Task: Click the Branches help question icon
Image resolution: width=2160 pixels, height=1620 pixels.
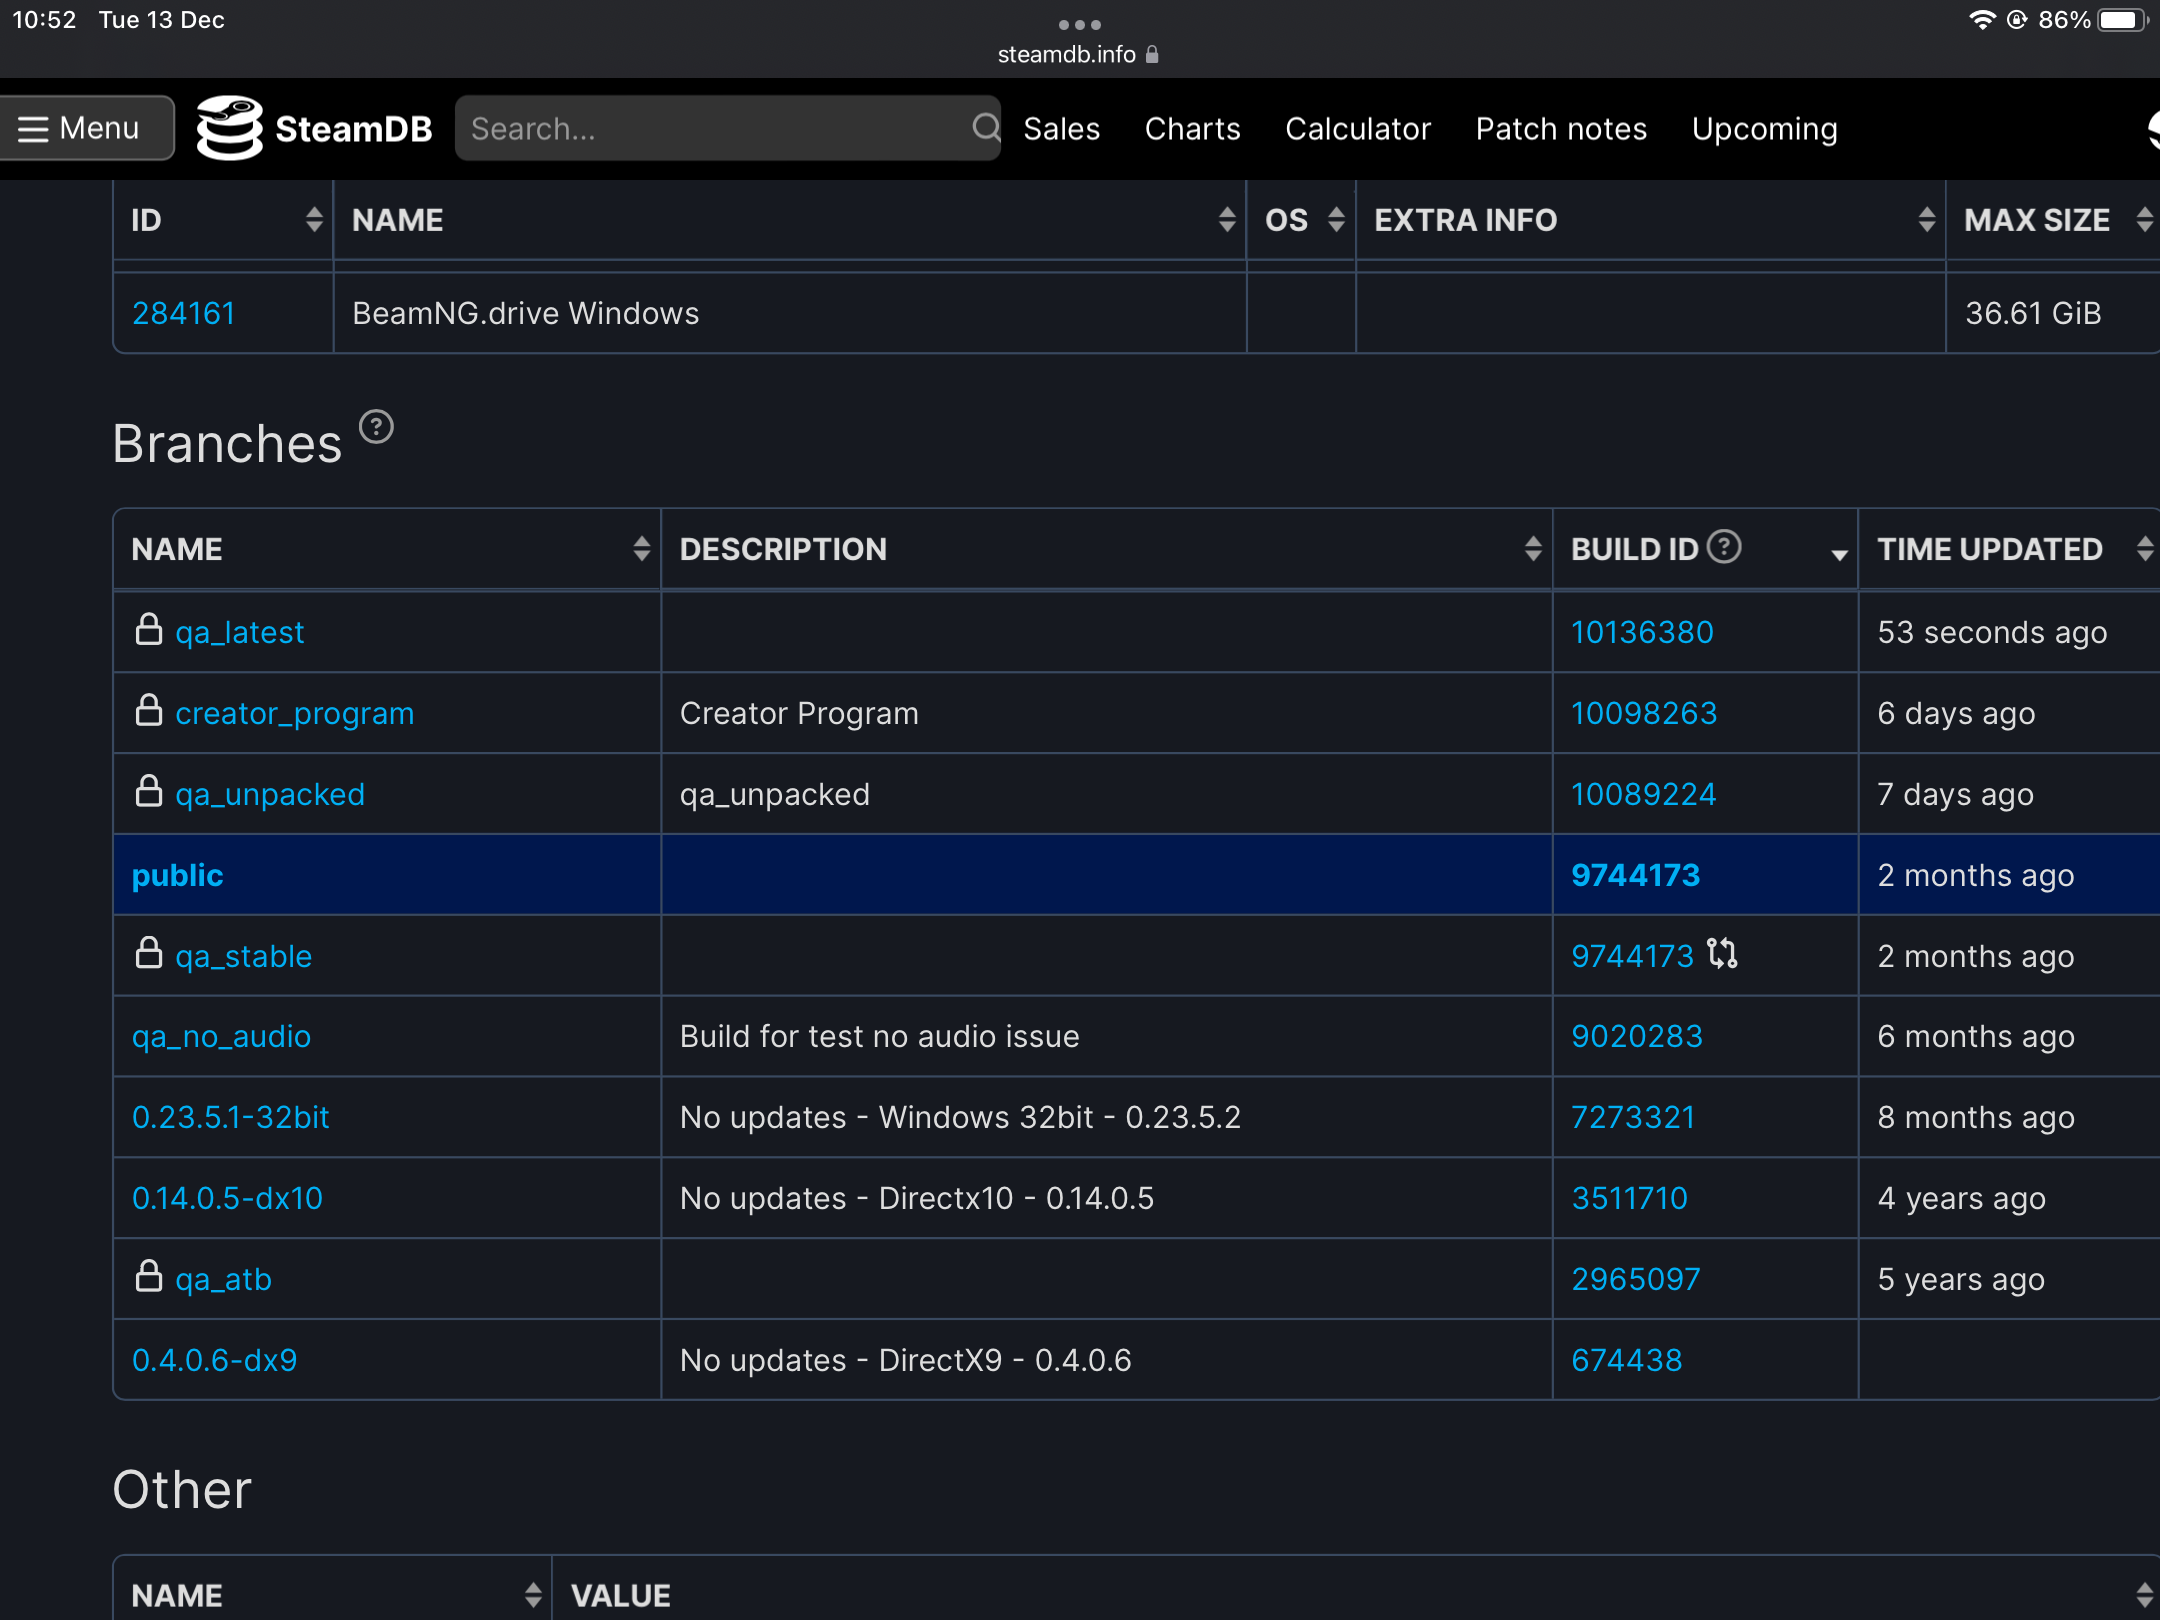Action: pos(376,427)
